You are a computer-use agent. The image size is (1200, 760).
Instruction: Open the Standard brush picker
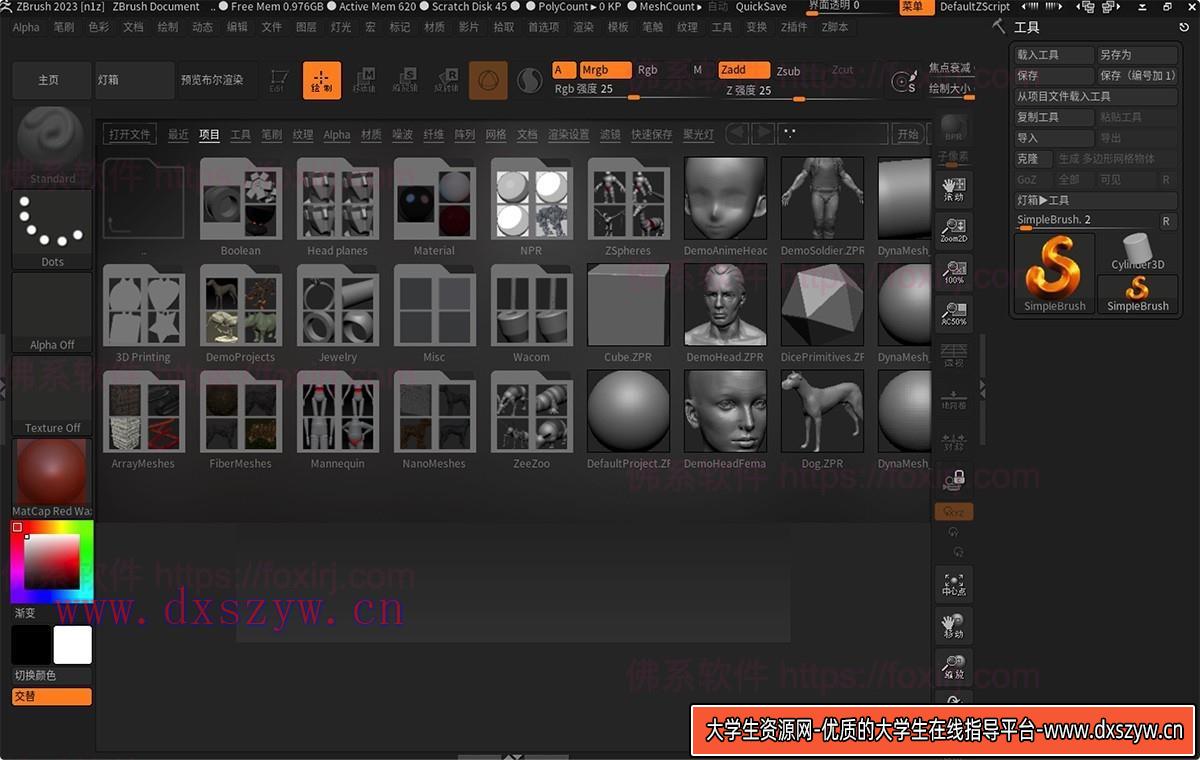point(52,145)
